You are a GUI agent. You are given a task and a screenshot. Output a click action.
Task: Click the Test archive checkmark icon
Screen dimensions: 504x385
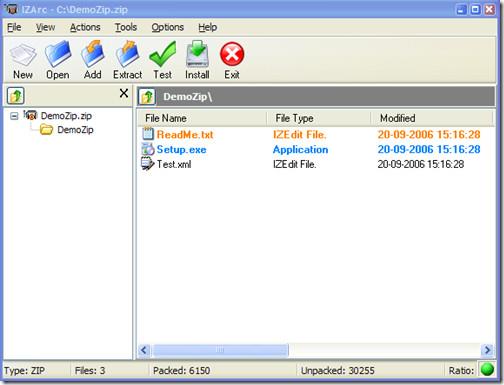click(163, 54)
